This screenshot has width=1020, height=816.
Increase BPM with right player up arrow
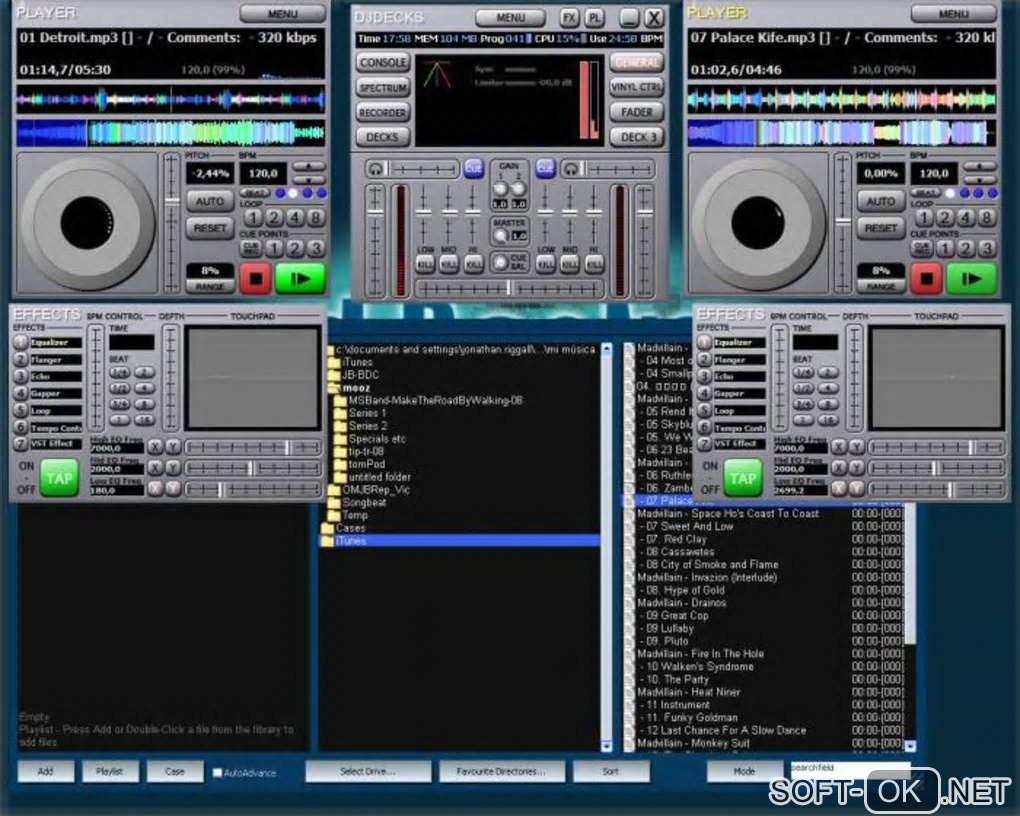tap(980, 167)
